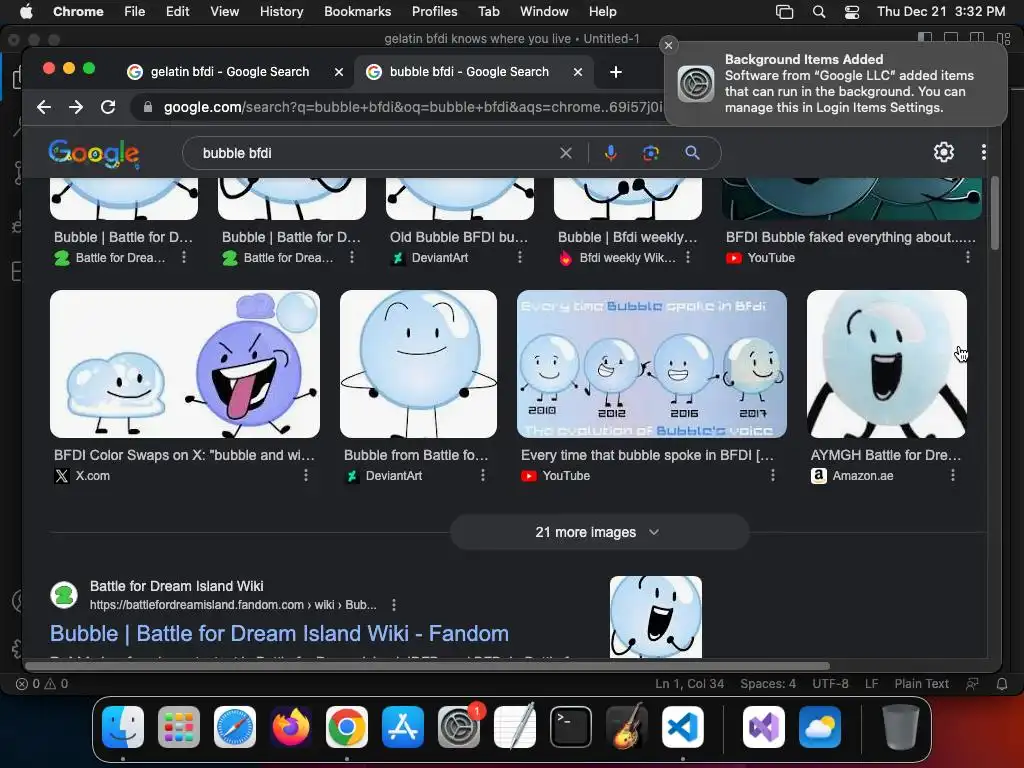The image size is (1024, 768).
Task: Open Google Lens image search icon
Action: click(650, 153)
